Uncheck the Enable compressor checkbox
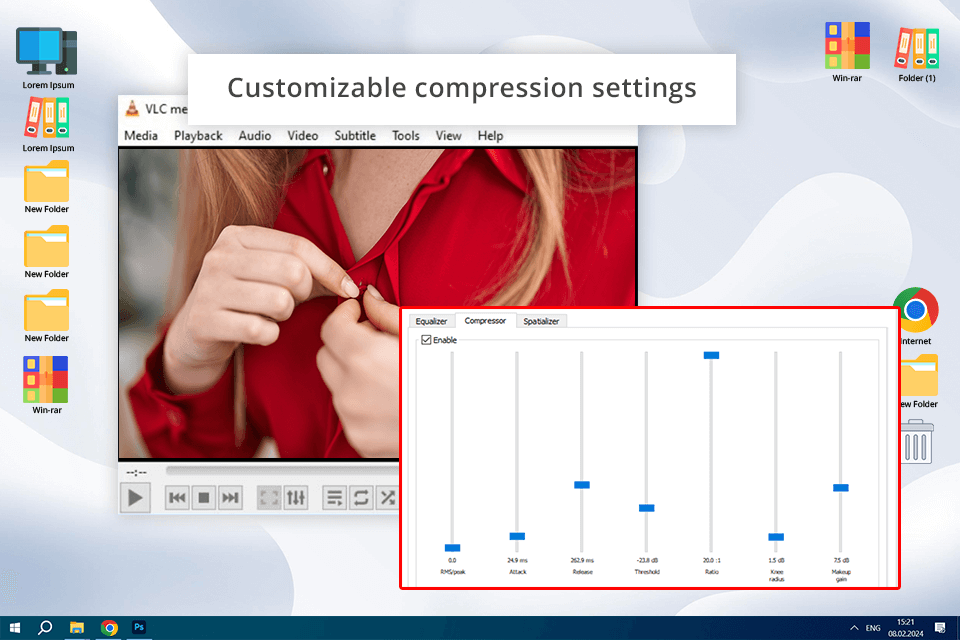 (x=426, y=340)
